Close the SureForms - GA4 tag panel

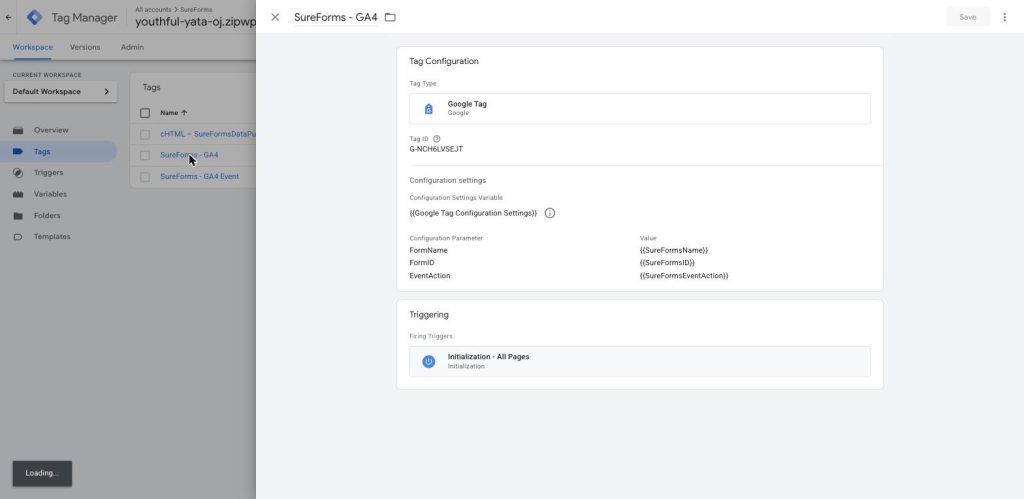(x=275, y=17)
